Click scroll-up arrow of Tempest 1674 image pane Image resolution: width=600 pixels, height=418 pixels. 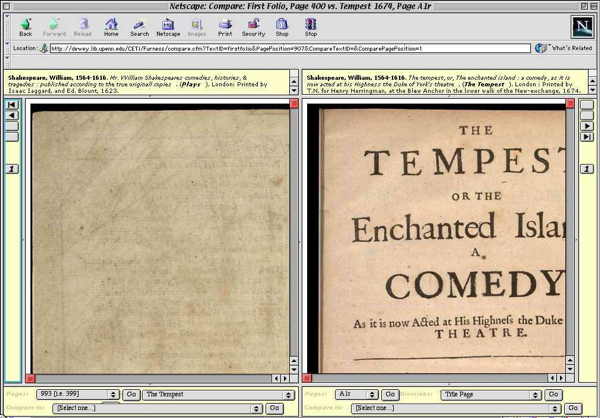click(x=570, y=361)
